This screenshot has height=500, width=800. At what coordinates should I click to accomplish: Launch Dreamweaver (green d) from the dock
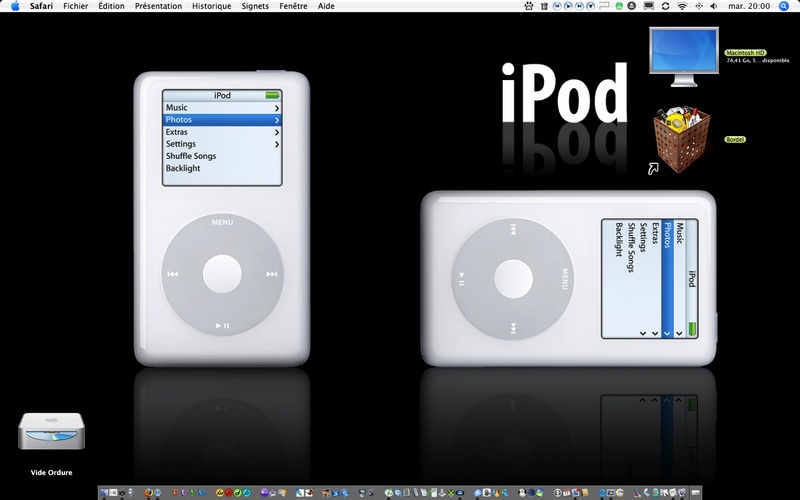coord(238,492)
